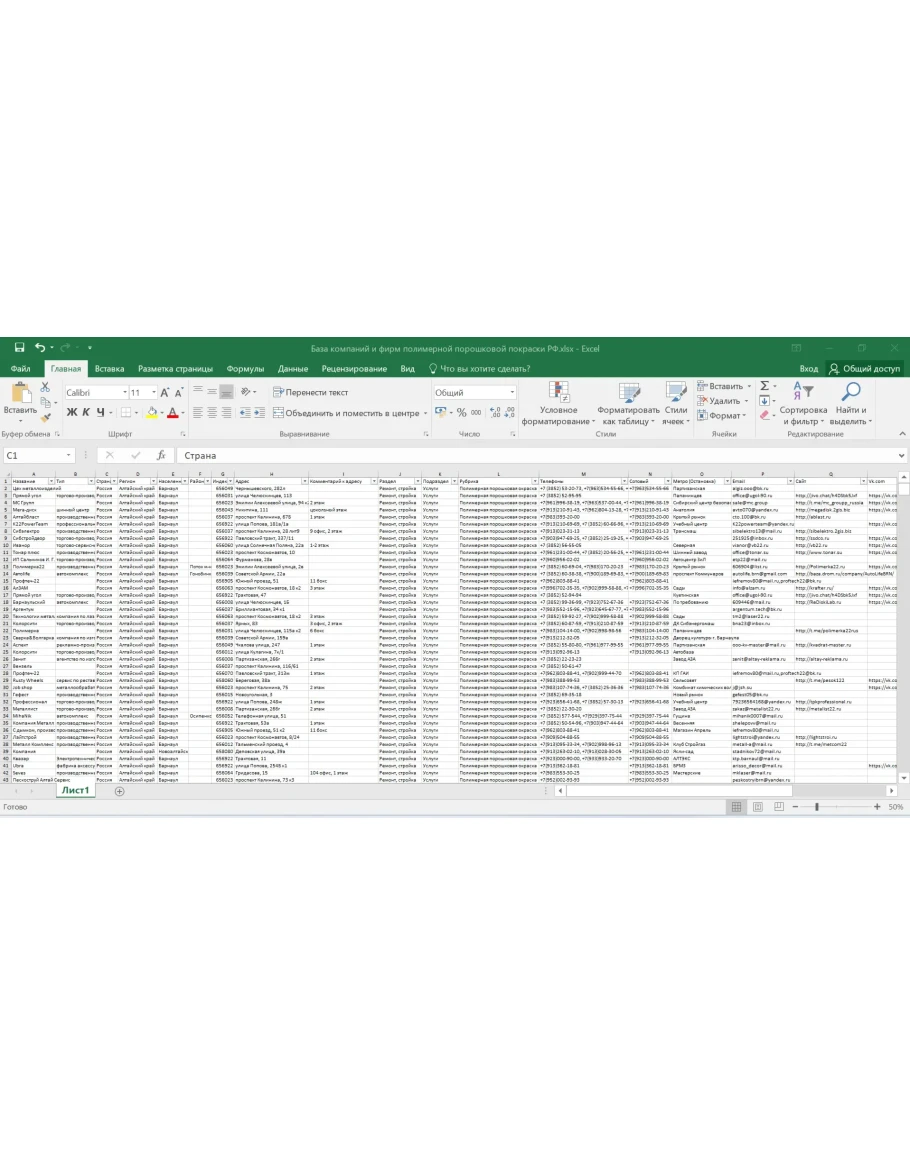Activate the Format Painter brush

pos(46,417)
